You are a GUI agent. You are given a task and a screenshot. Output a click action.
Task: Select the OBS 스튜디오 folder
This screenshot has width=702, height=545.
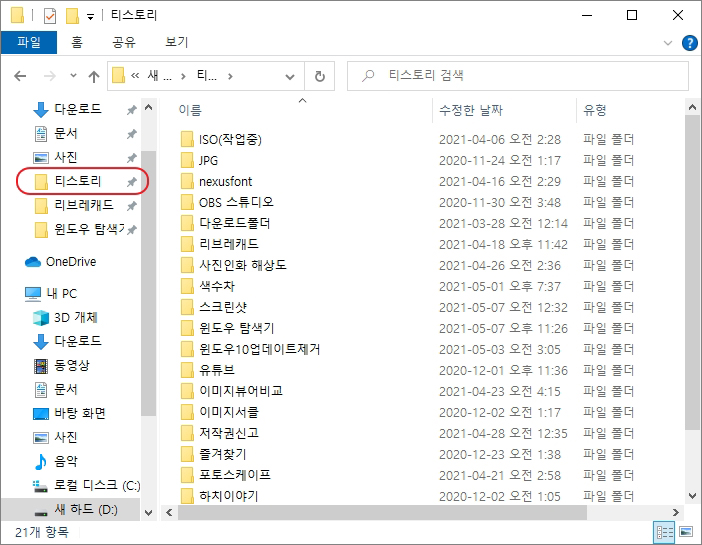coord(236,202)
